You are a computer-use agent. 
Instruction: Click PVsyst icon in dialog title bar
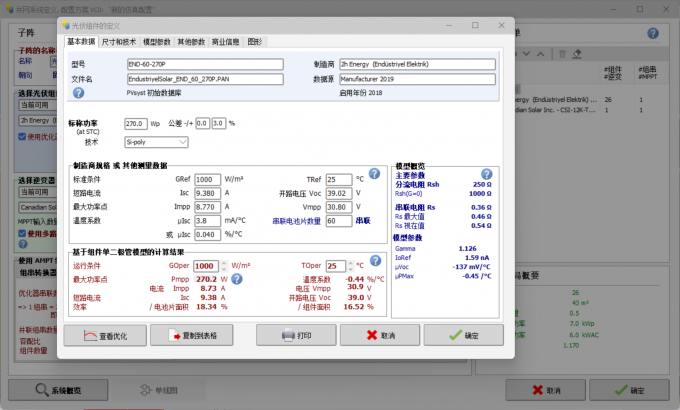tap(66, 25)
